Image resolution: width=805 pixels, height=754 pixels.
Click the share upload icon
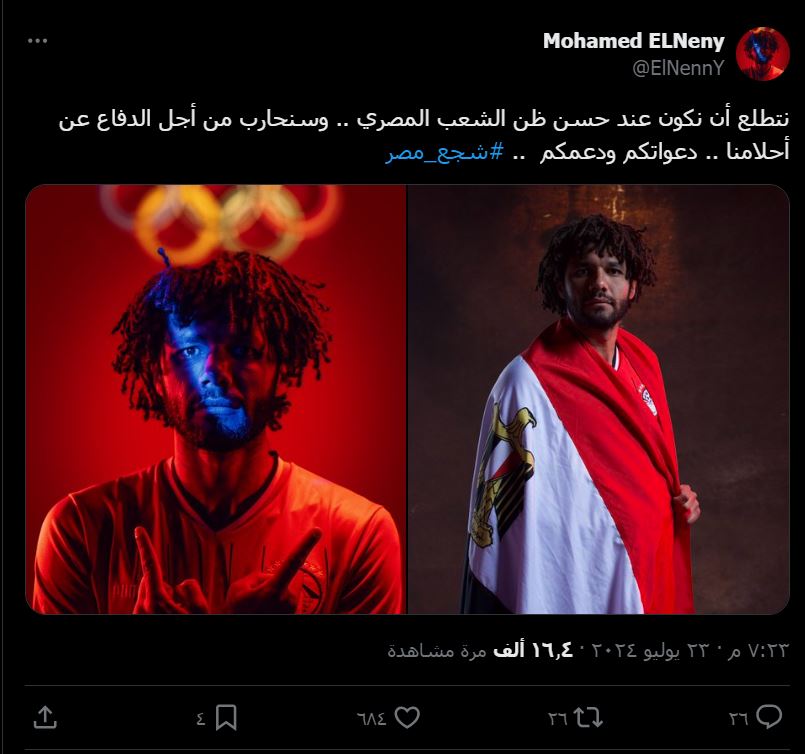45,718
